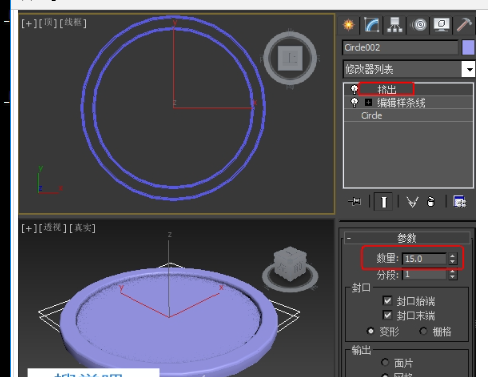Open the Display panel tab

point(441,25)
